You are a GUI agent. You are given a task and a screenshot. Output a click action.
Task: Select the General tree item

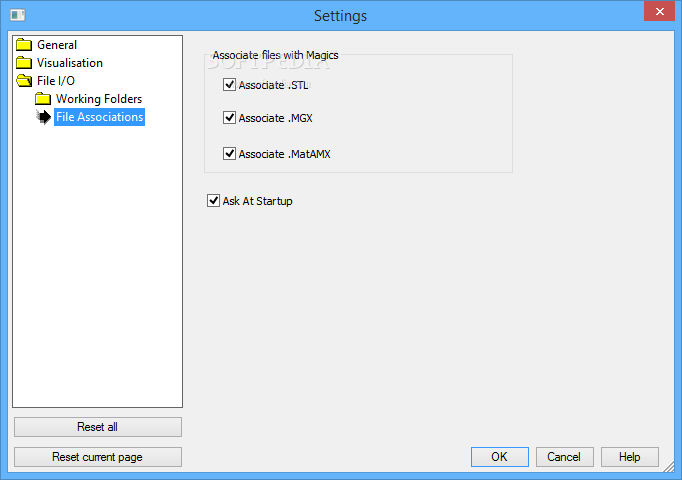tap(57, 45)
